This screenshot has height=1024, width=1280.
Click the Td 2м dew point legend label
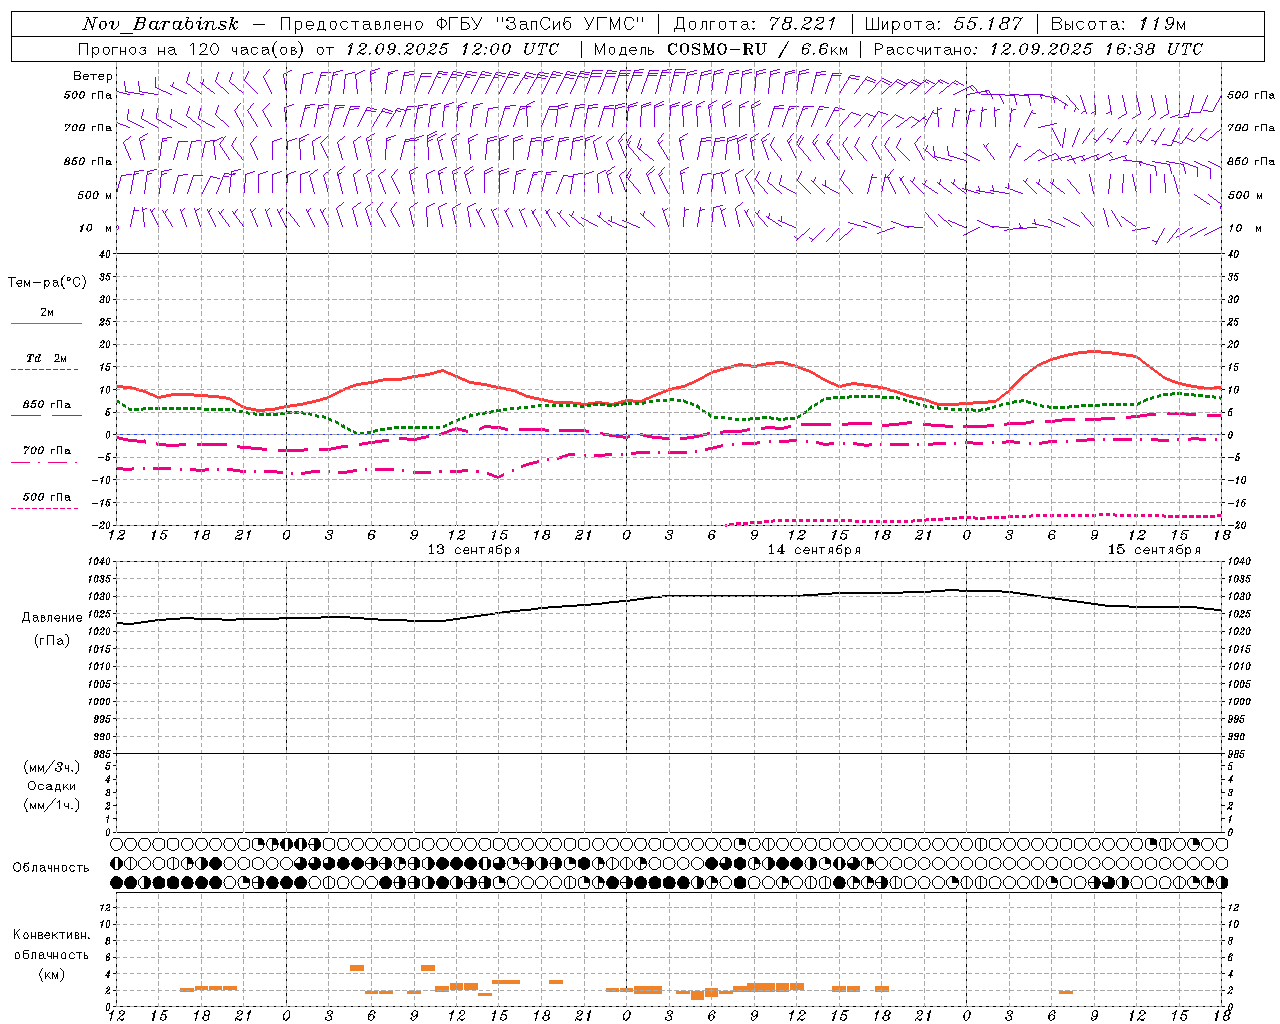[47, 358]
